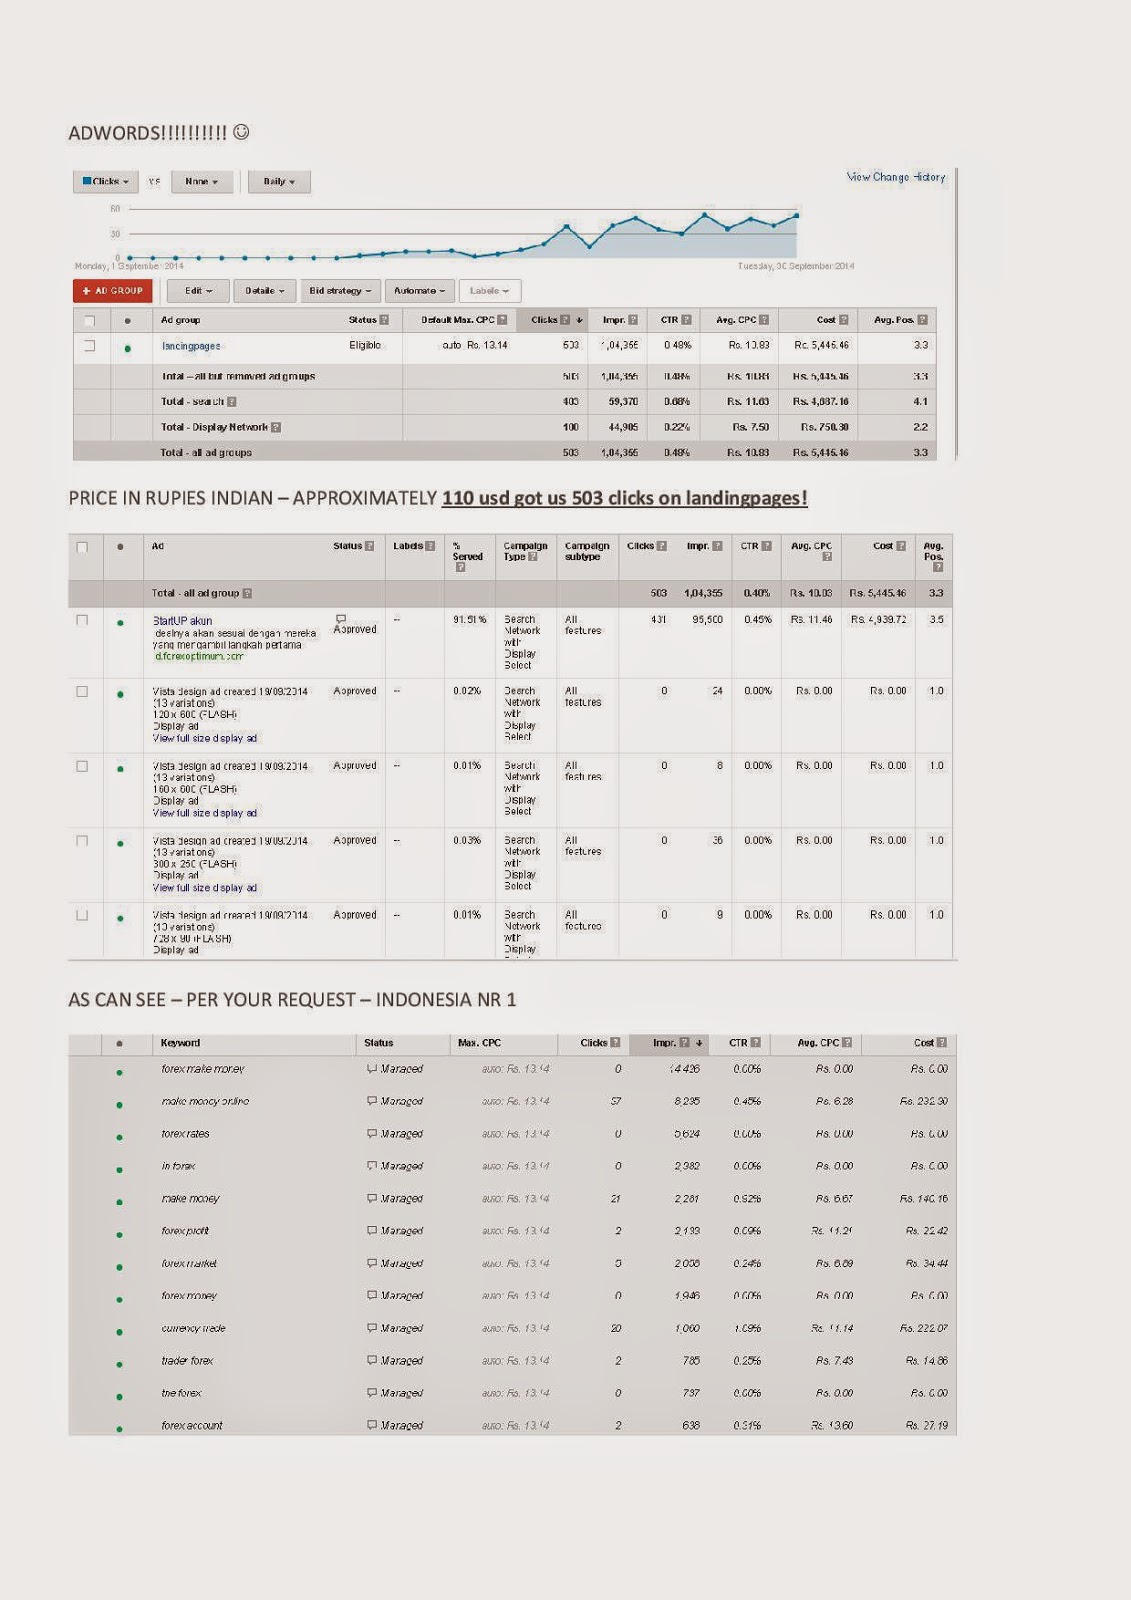The width and height of the screenshot is (1131, 1600).
Task: Tick the checkbox for 120 x 600 FLASH ad
Action: point(82,692)
